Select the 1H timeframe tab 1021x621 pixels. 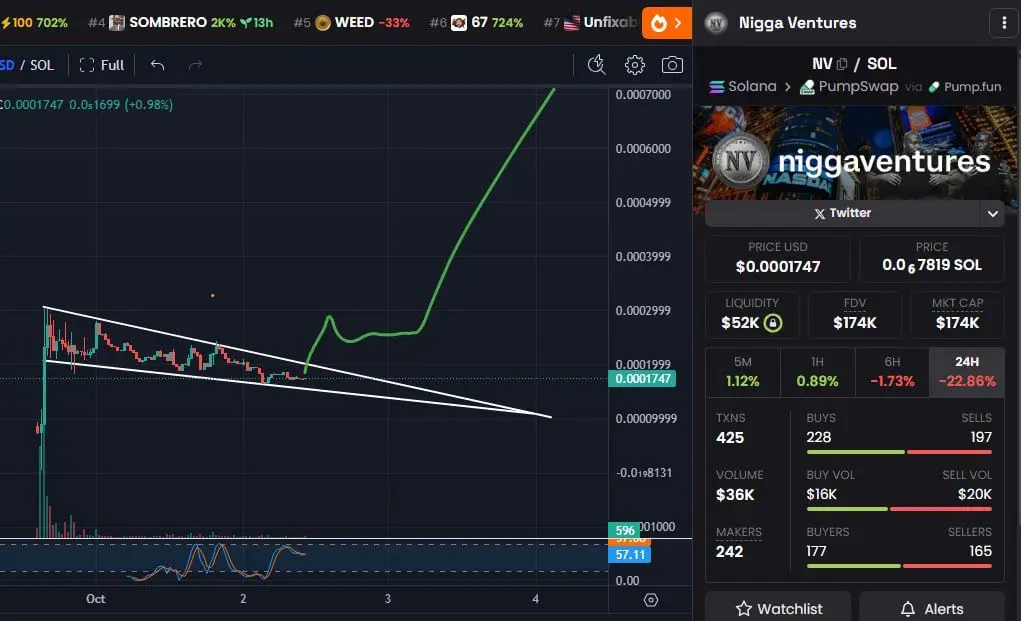tap(817, 372)
